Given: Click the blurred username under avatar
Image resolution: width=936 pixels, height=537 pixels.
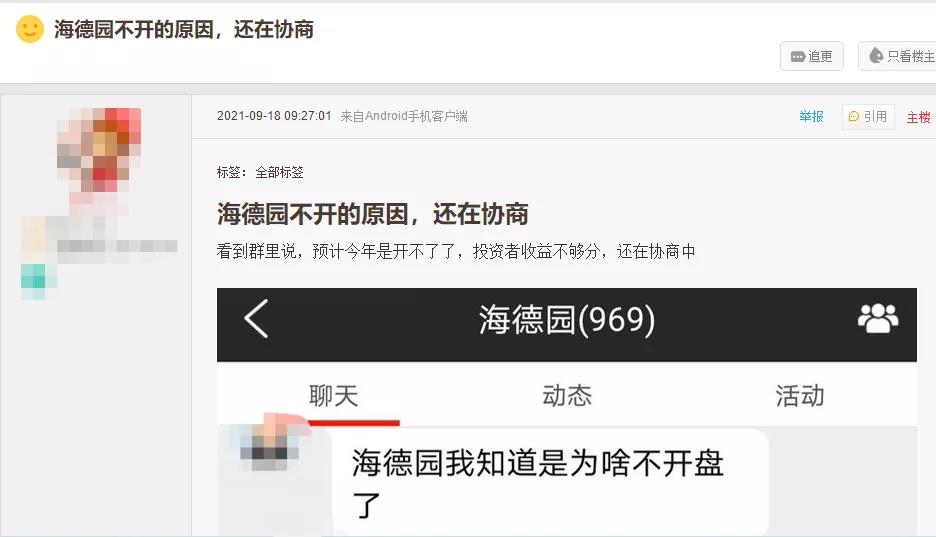Looking at the screenshot, I should (116, 246).
